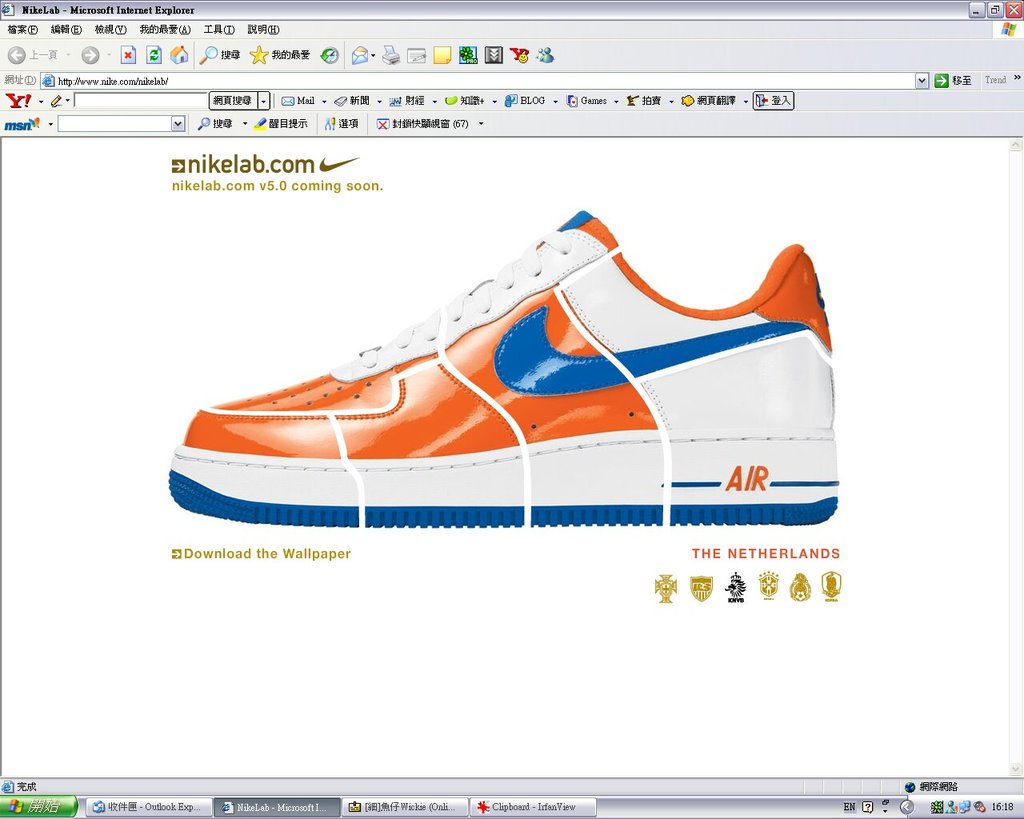Click the Yahoo 網頁翻譯 translate button
Image resolution: width=1024 pixels, height=819 pixels.
click(708, 101)
